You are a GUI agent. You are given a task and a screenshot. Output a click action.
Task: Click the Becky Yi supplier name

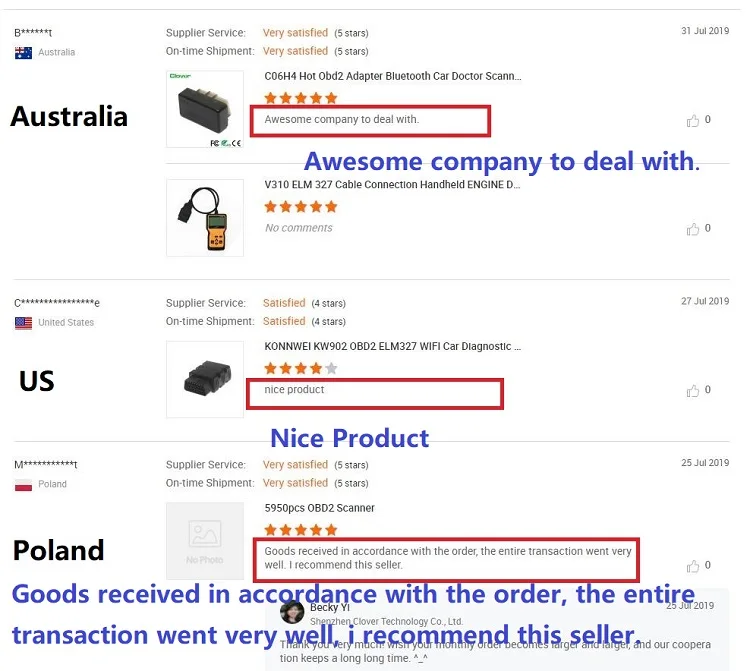click(x=329, y=607)
